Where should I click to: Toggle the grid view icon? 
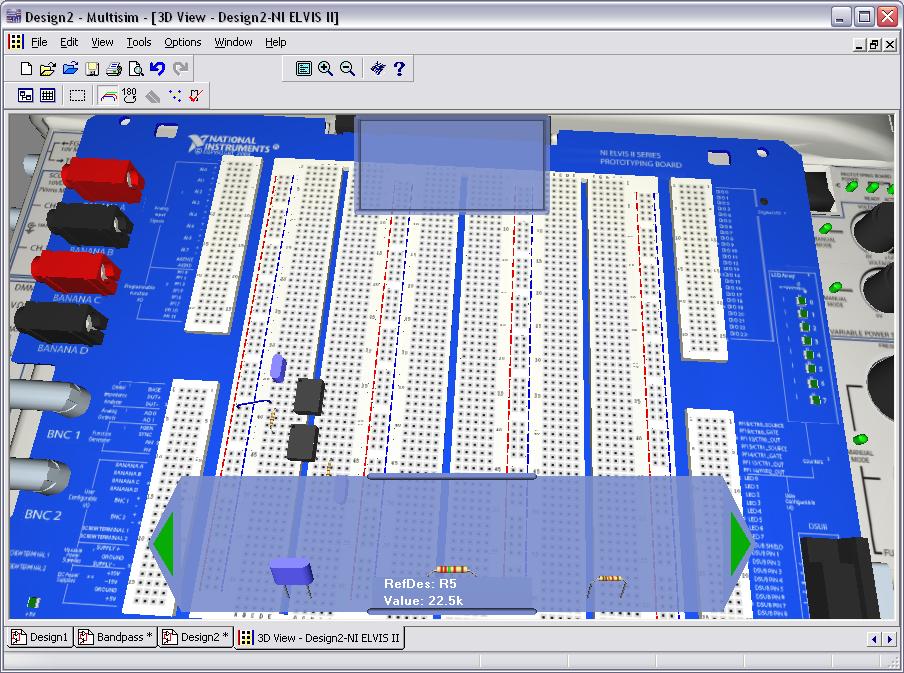(x=48, y=96)
